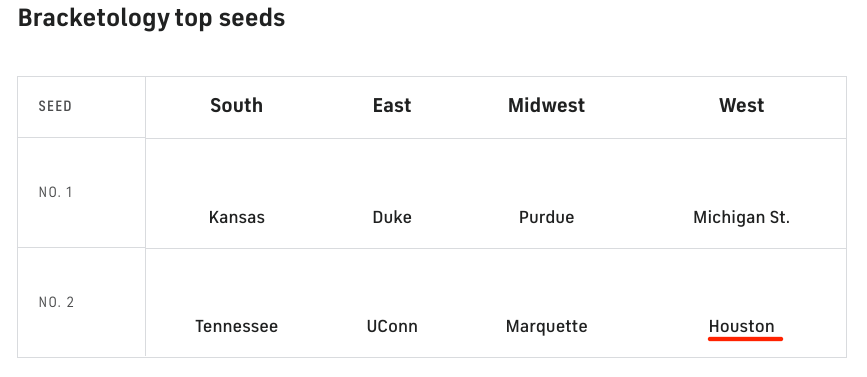Select Marquette under Midwest
Viewport: 867px width, 377px height.
coord(546,326)
